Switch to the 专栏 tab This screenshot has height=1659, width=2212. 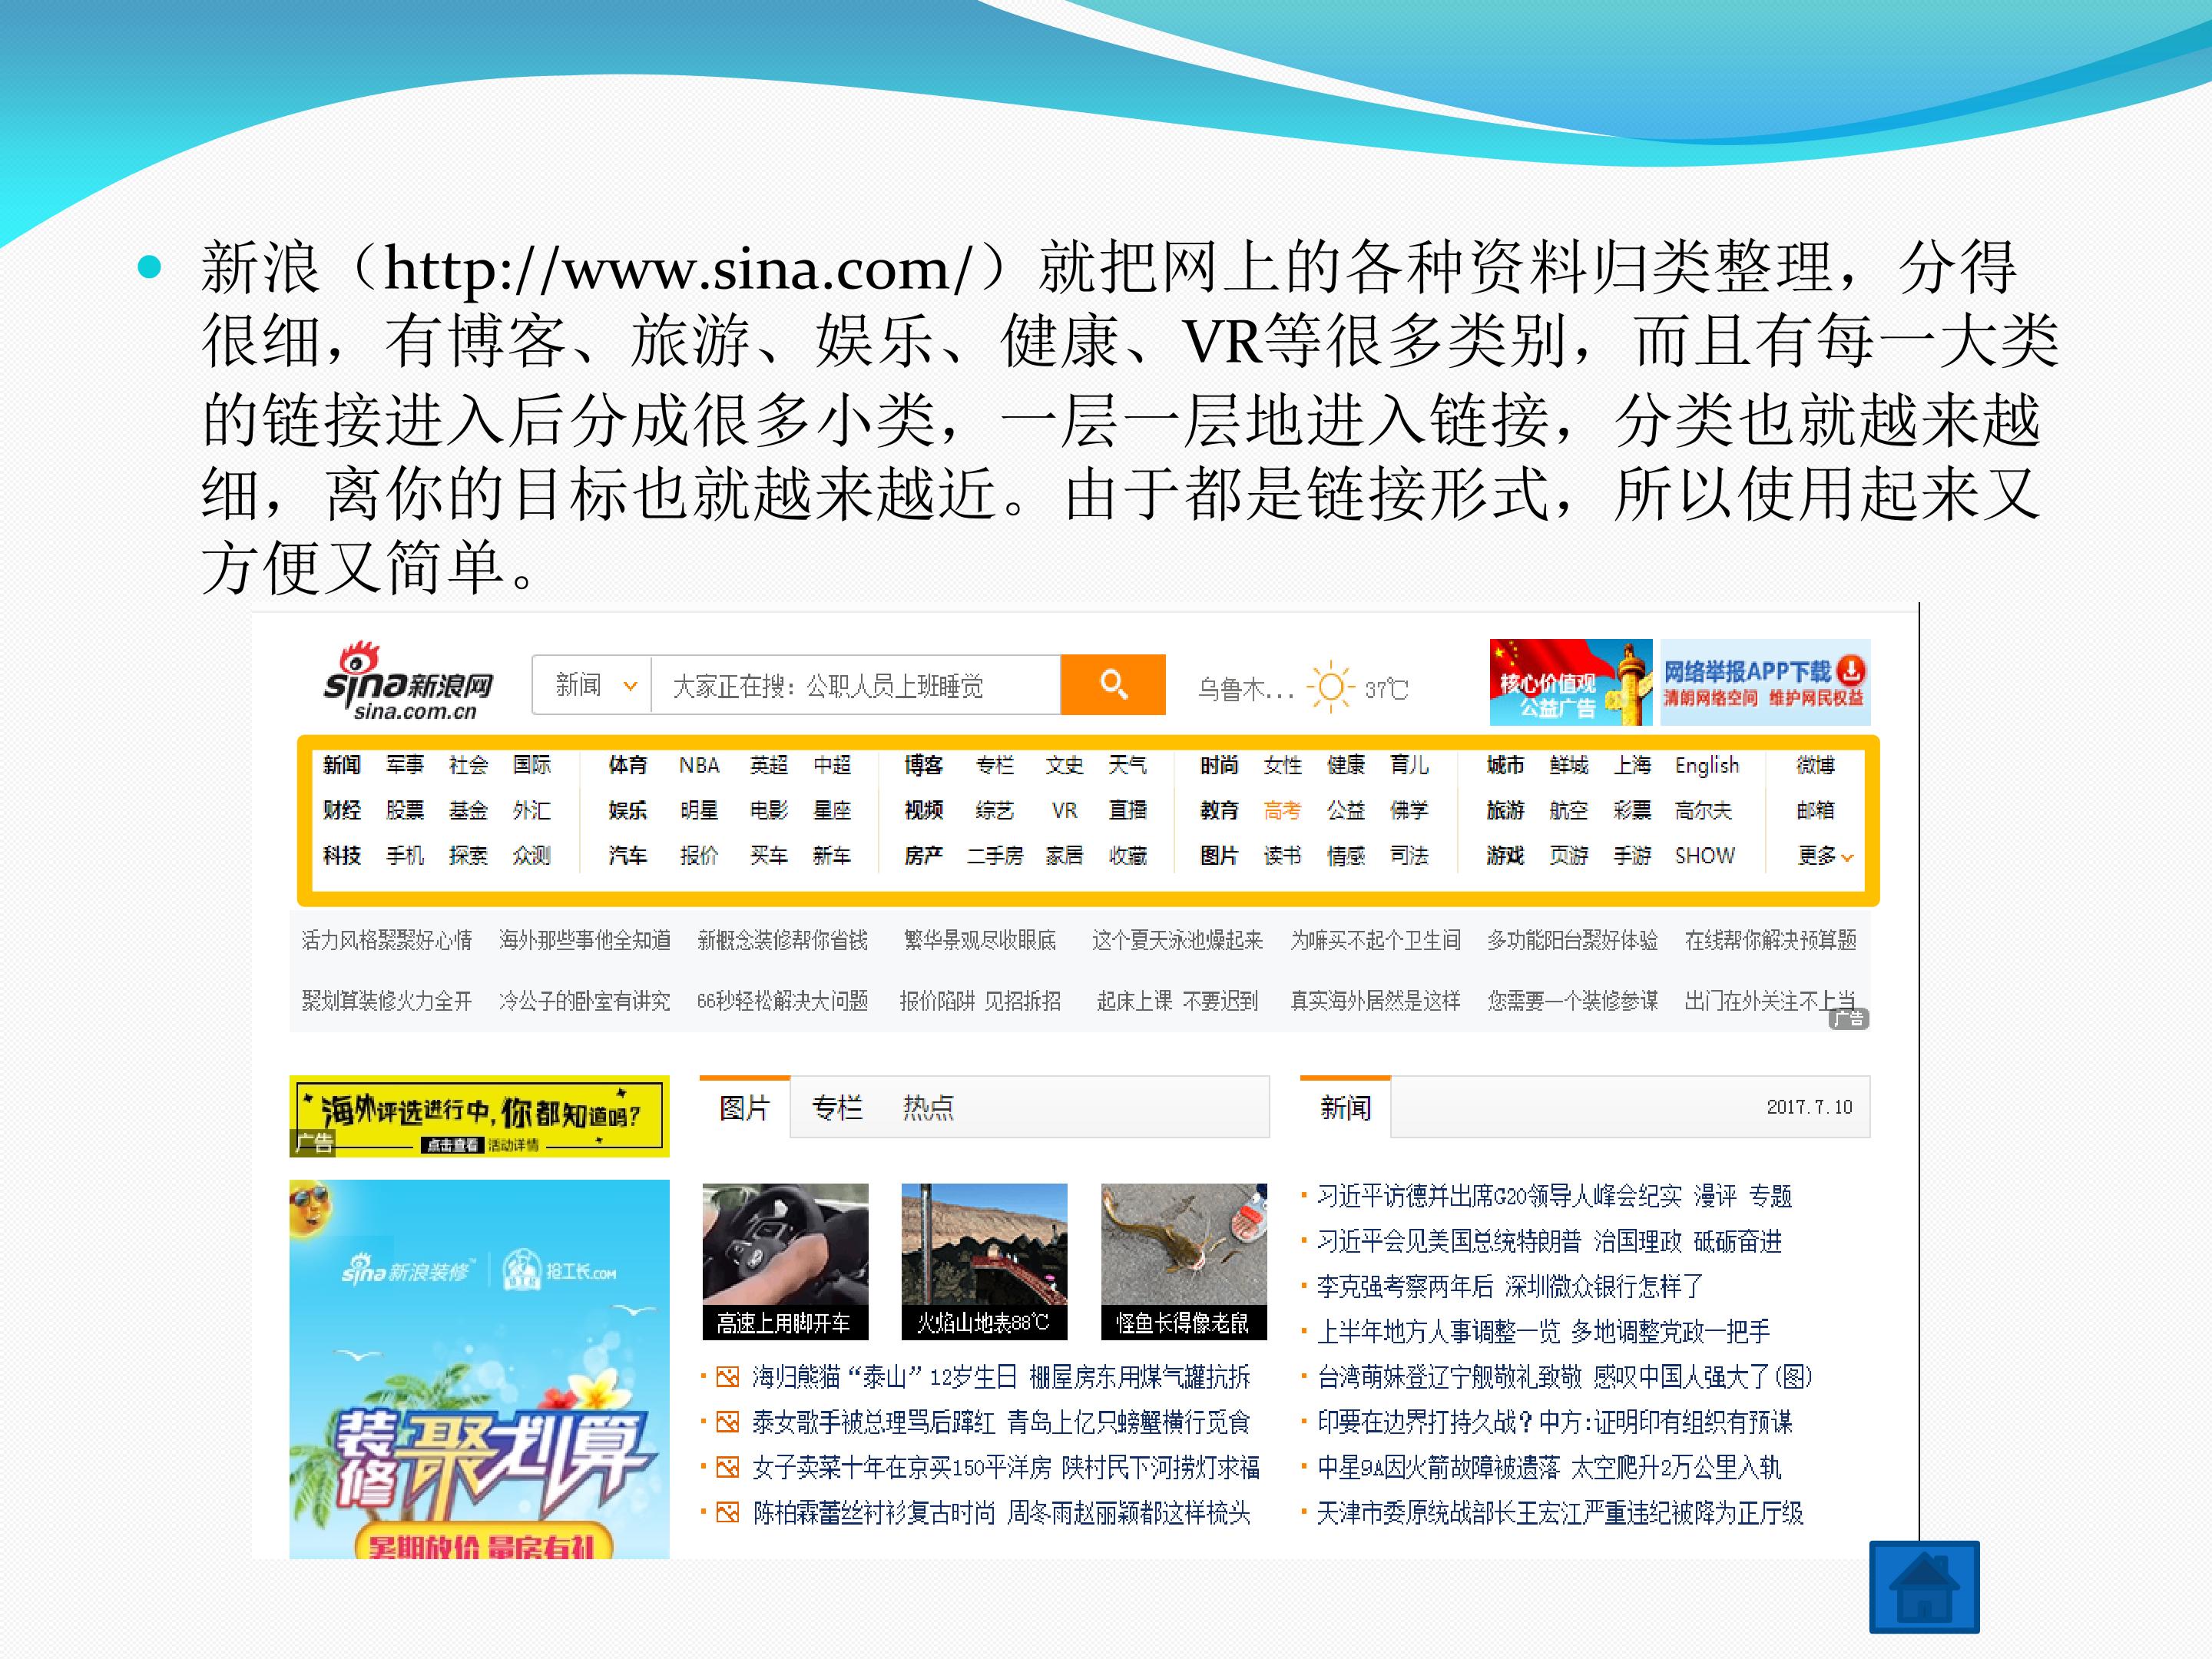836,1107
